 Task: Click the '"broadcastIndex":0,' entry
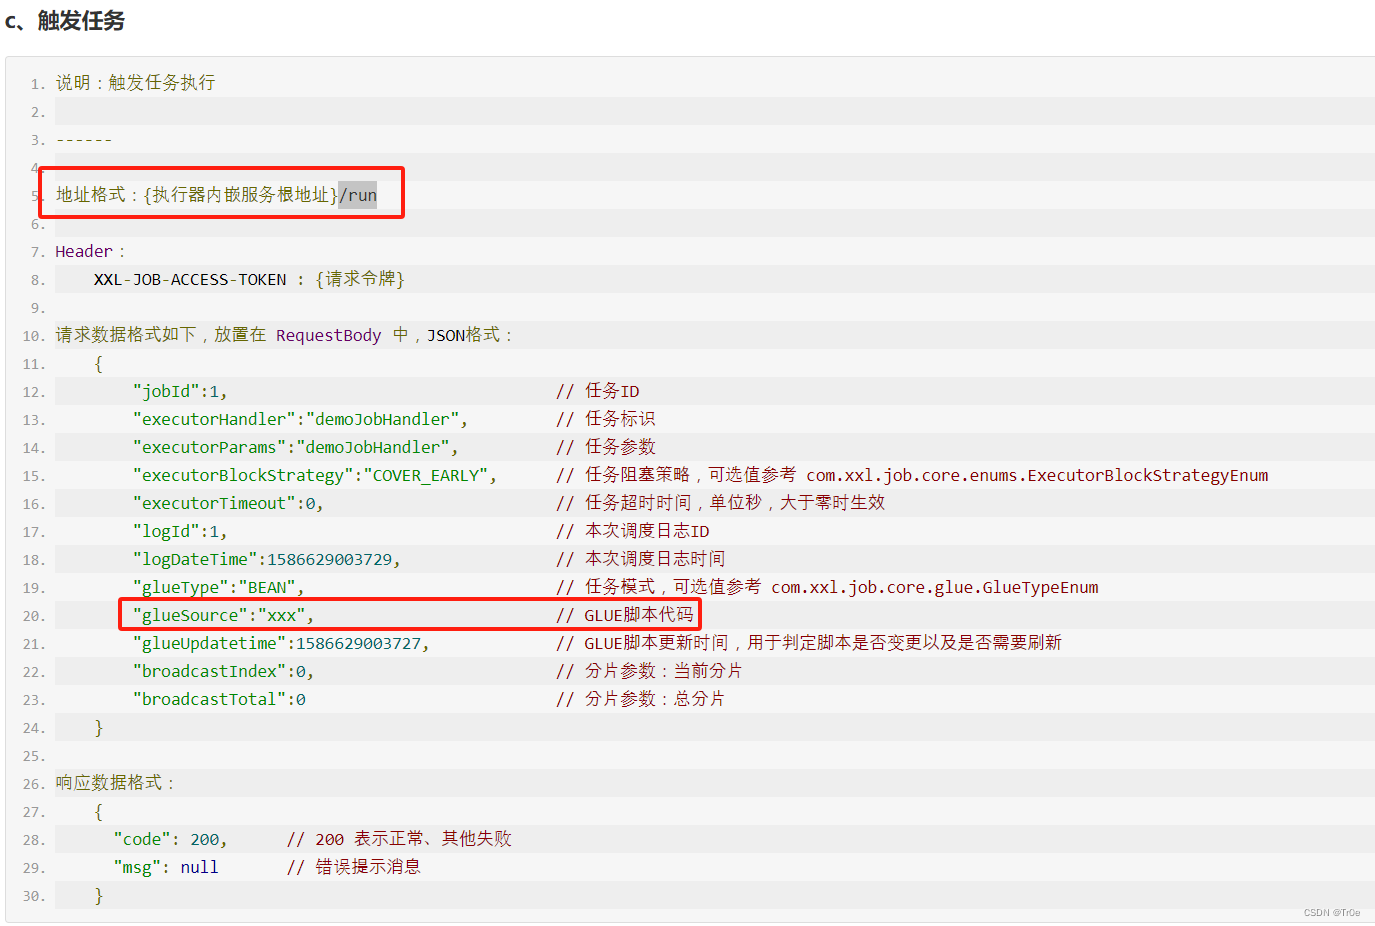pos(224,672)
